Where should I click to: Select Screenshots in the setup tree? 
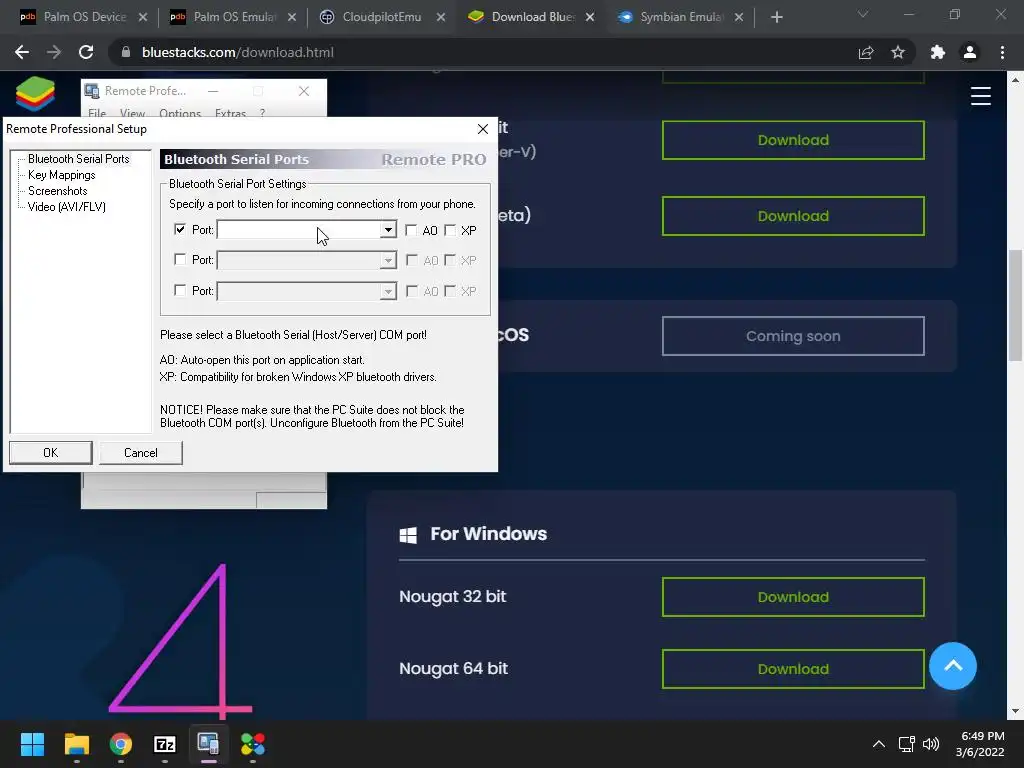[x=57, y=191]
